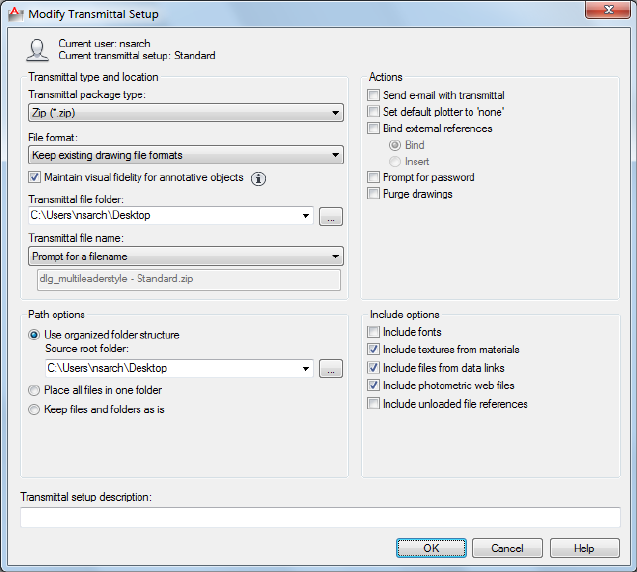Expand Transmittal file folder path dropdown
Viewport: 637px width, 572px height.
pyautogui.click(x=305, y=215)
